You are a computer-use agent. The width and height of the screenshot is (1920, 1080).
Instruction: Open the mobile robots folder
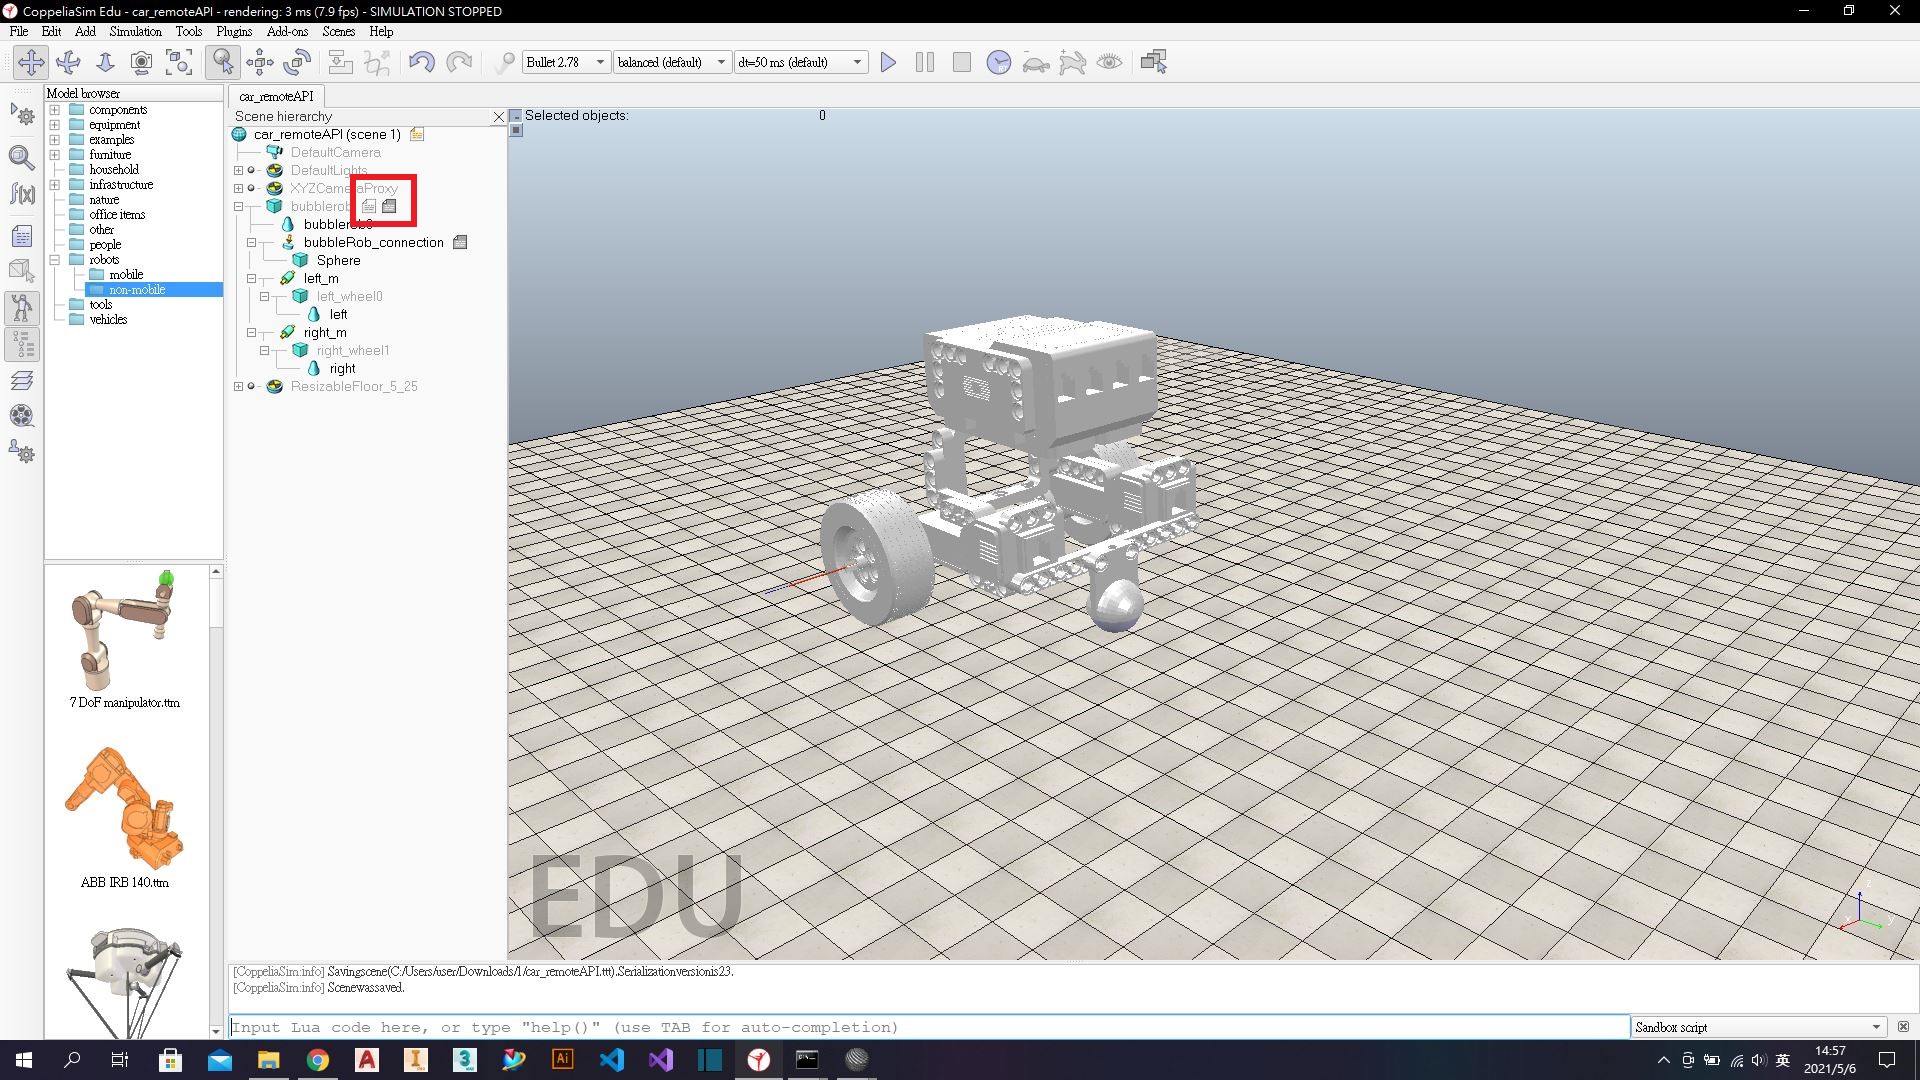click(x=126, y=275)
